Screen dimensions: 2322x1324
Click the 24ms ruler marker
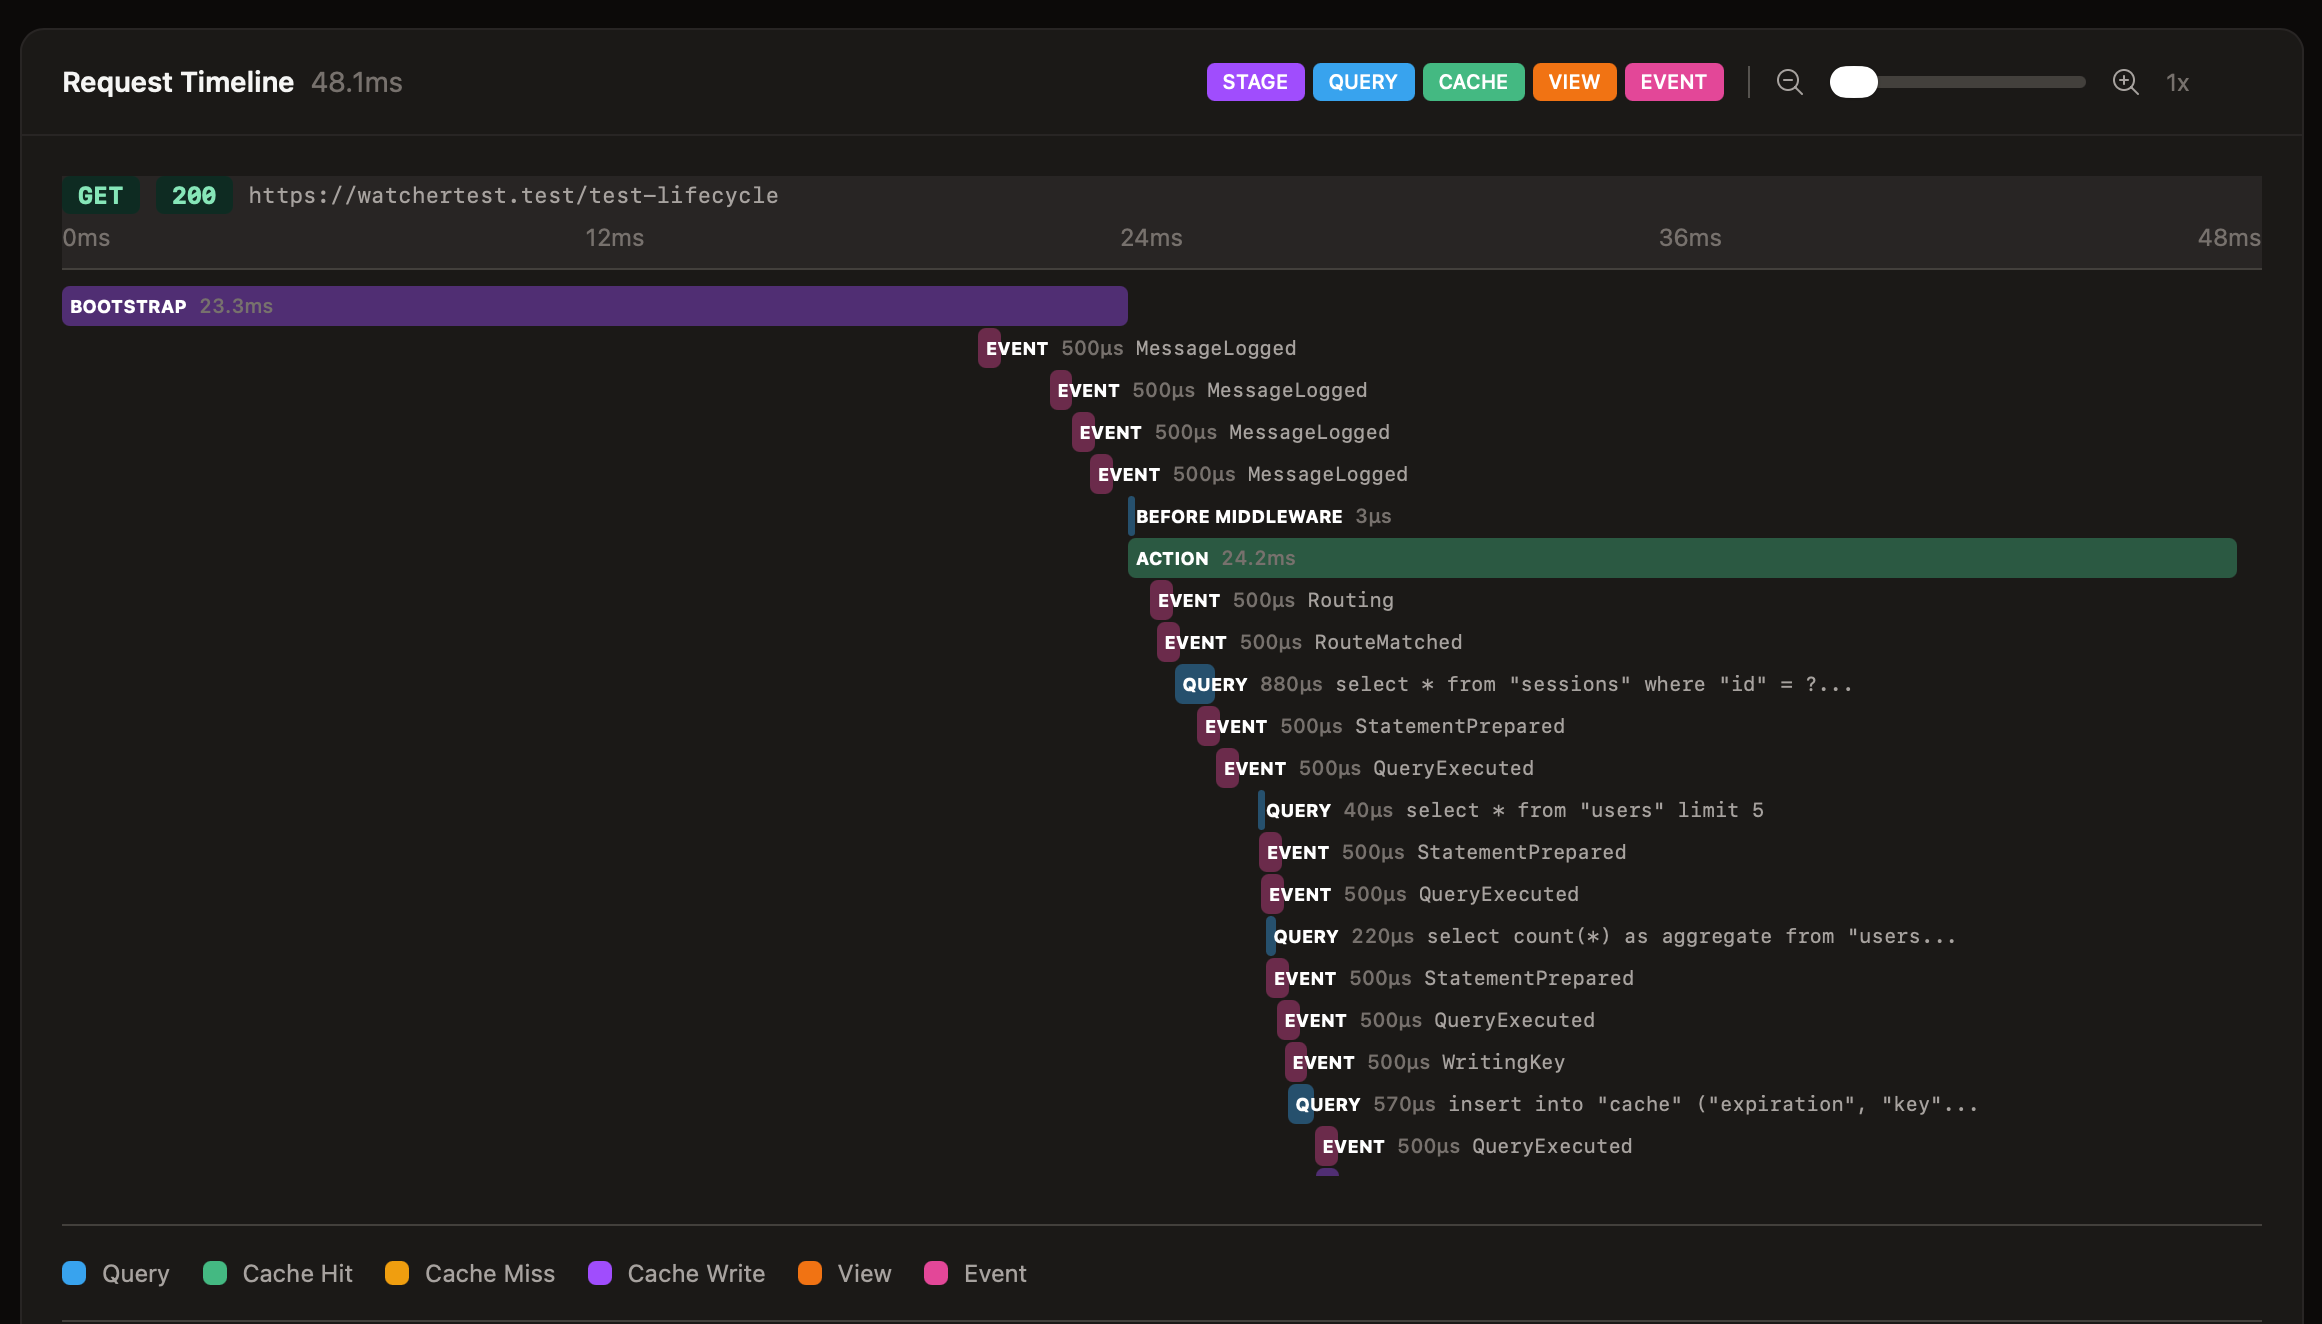[1150, 238]
